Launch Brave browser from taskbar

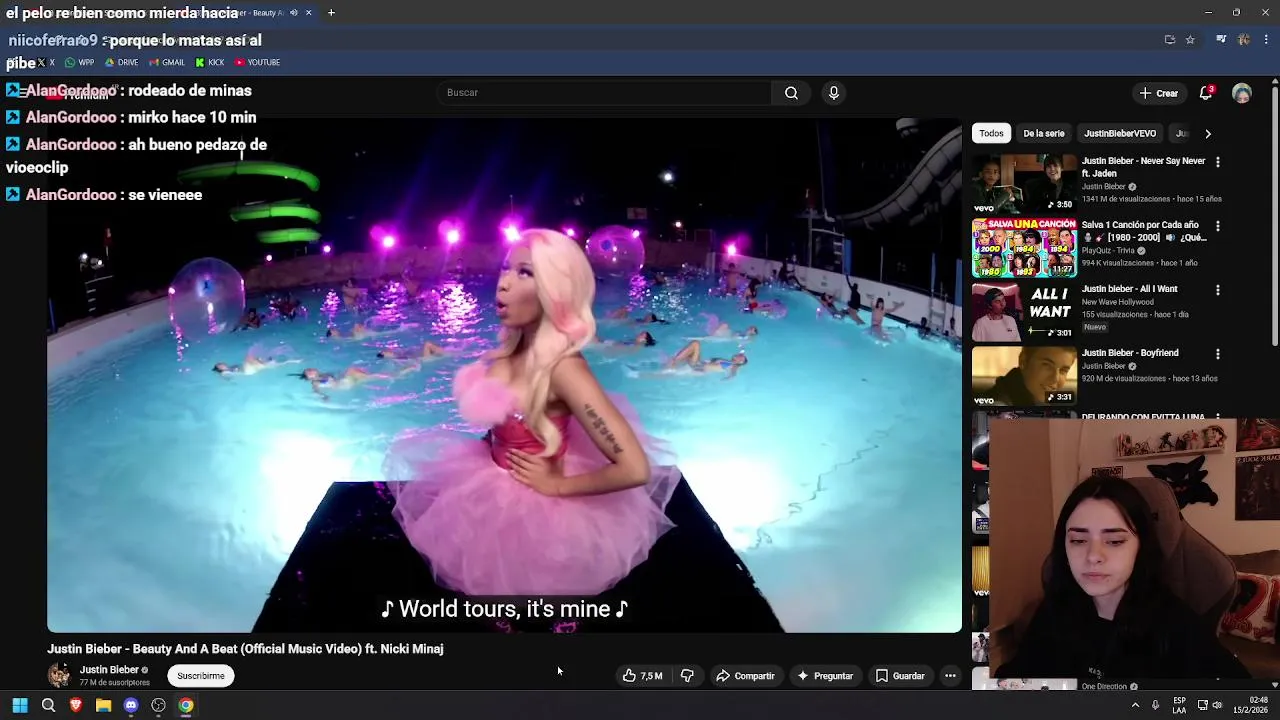pyautogui.click(x=75, y=706)
